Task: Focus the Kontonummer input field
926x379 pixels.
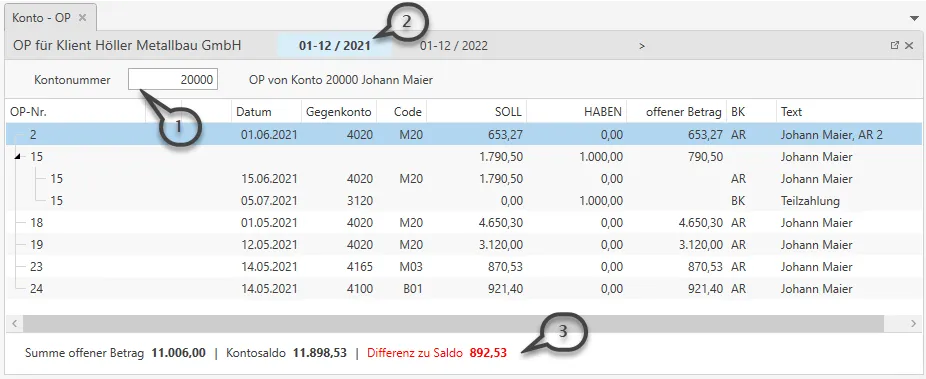Action: tap(173, 80)
